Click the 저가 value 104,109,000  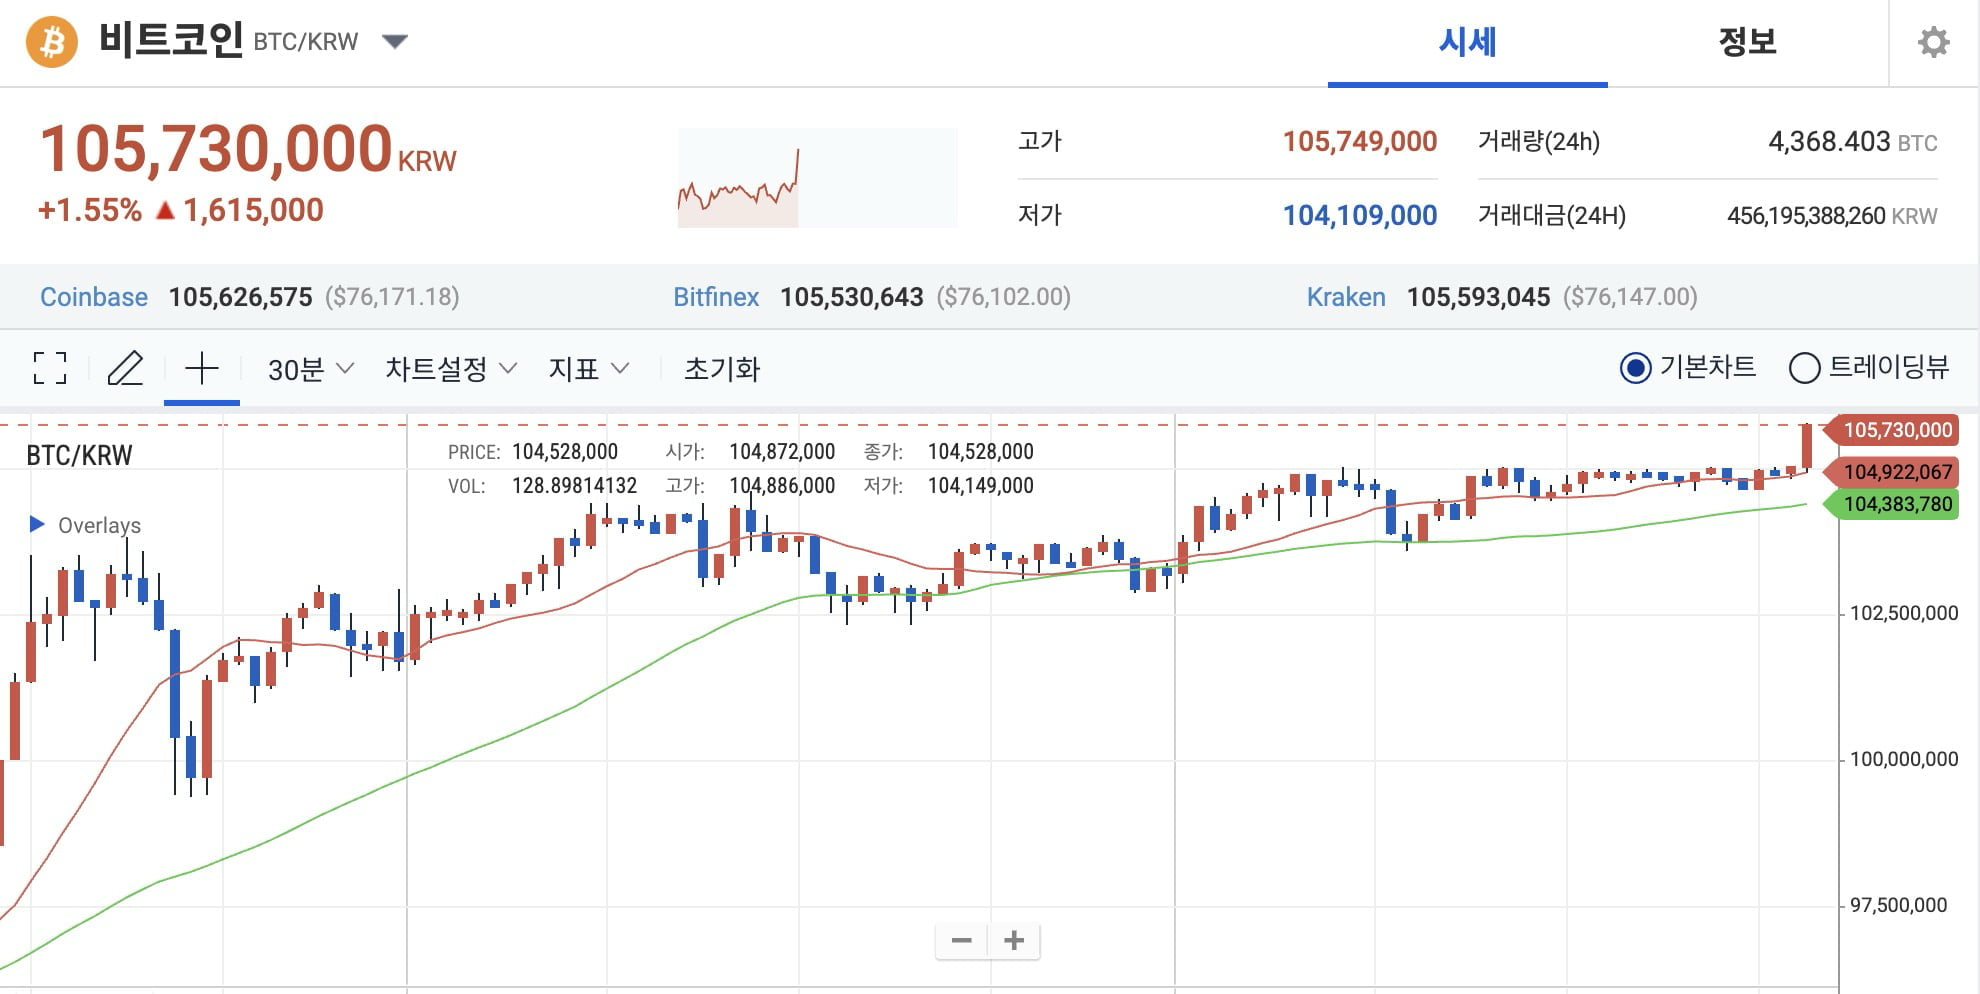[x=1360, y=215]
